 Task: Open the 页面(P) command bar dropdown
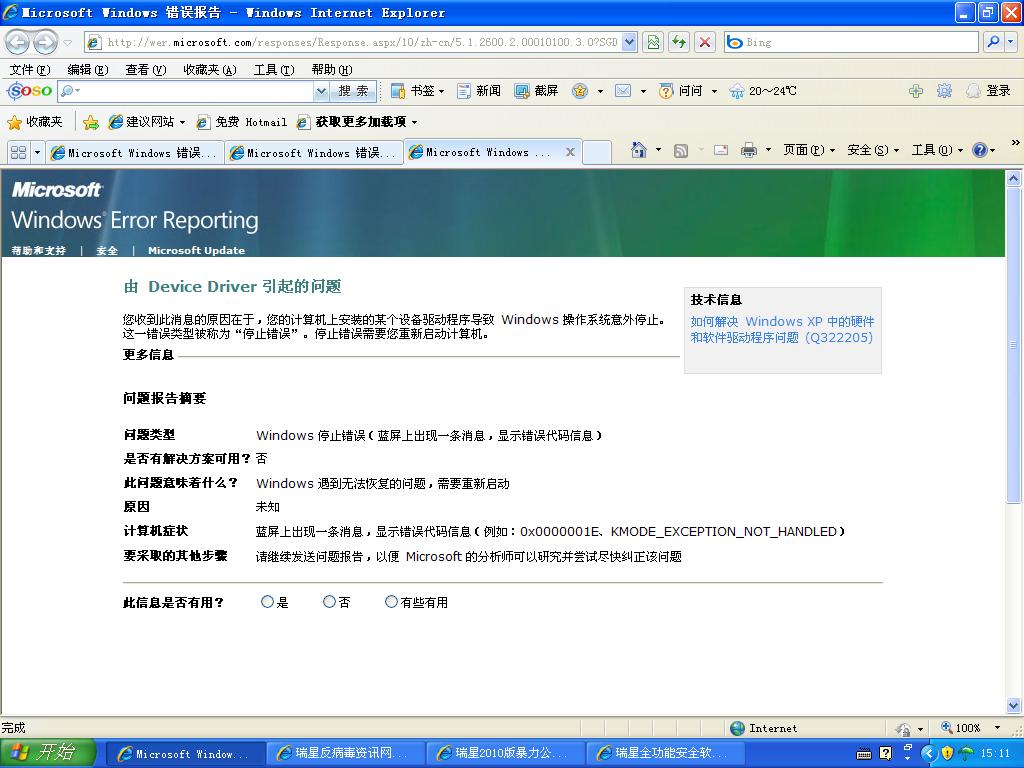click(808, 150)
